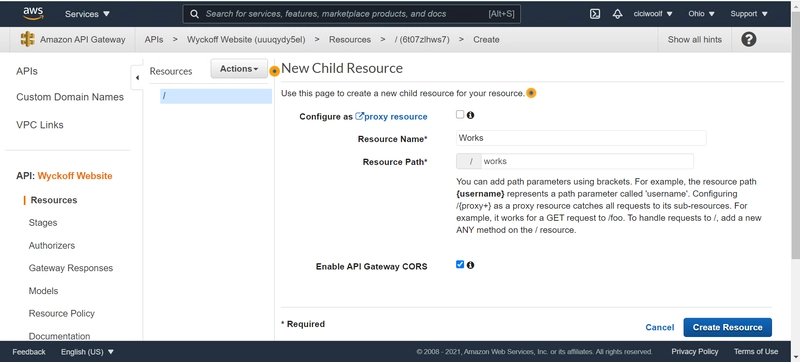Open the ciciwoolf account menu
Screen dimensions: 800x362
(x=653, y=14)
